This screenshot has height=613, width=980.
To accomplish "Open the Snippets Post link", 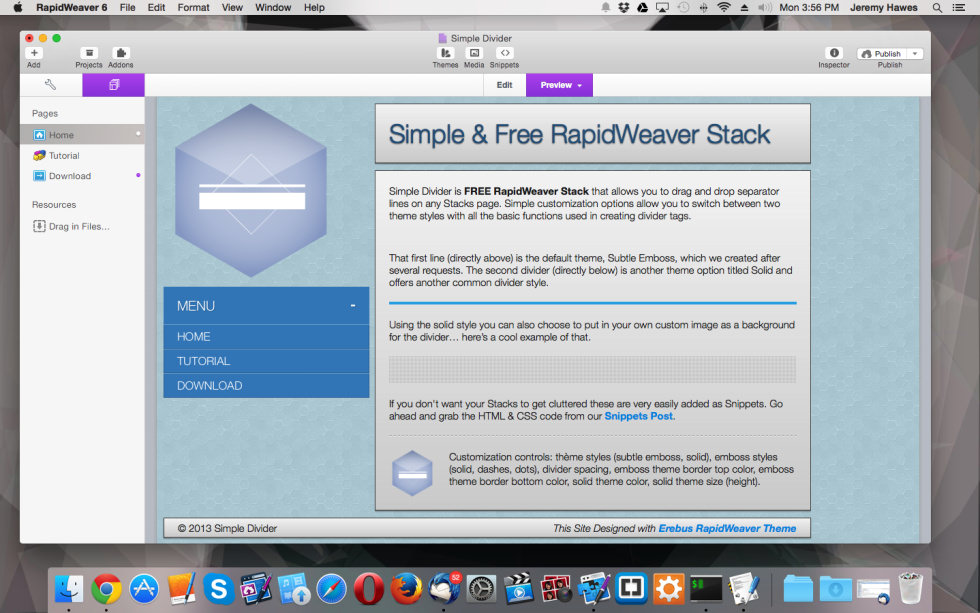I will point(638,416).
